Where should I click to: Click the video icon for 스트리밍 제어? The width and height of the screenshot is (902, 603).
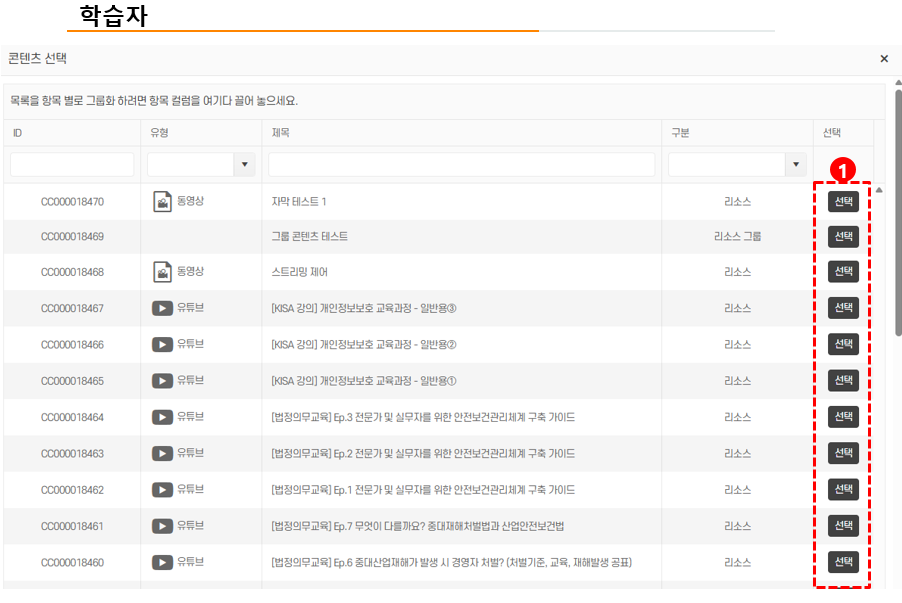coord(162,272)
